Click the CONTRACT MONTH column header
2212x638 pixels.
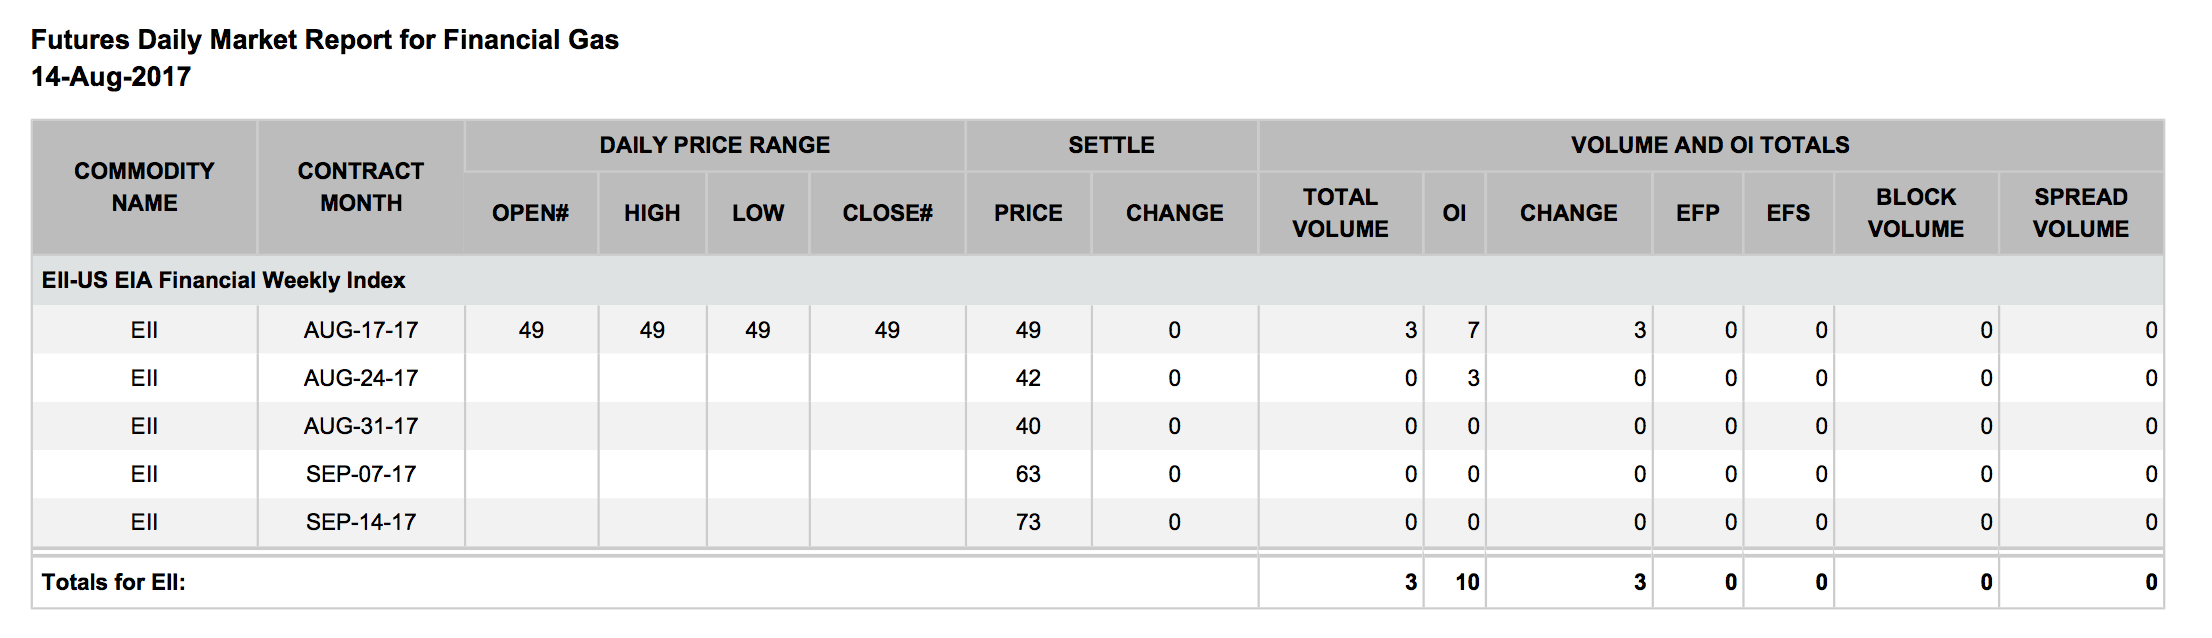coord(361,187)
